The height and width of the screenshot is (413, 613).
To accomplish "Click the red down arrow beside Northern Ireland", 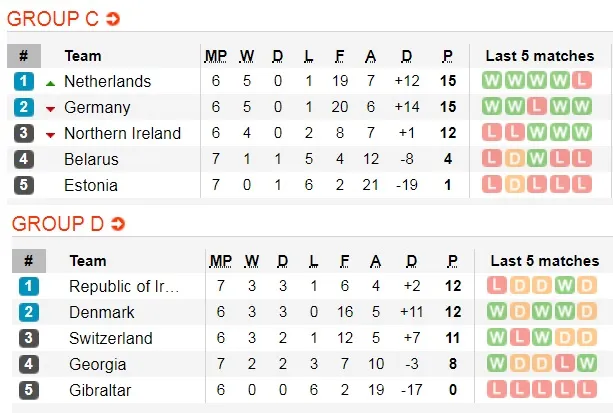I will click(x=50, y=134).
